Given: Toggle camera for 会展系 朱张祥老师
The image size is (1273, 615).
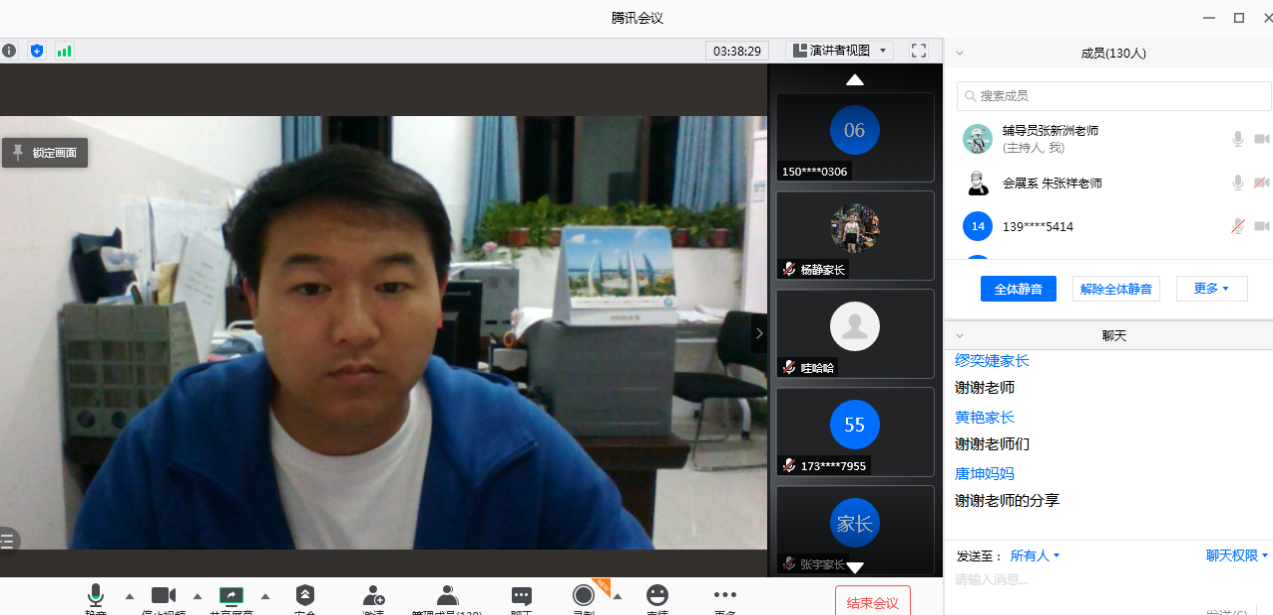Looking at the screenshot, I should click(1261, 183).
